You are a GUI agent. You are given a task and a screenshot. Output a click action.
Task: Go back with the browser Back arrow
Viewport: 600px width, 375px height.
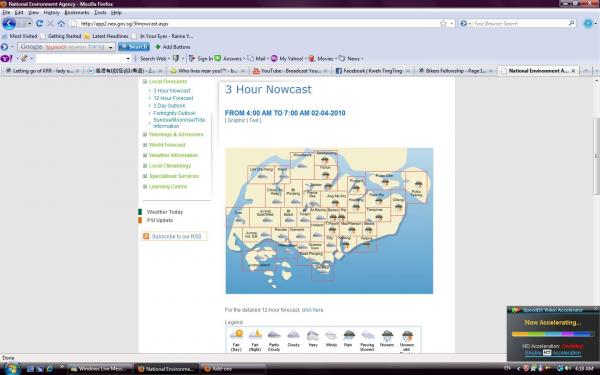(9, 24)
